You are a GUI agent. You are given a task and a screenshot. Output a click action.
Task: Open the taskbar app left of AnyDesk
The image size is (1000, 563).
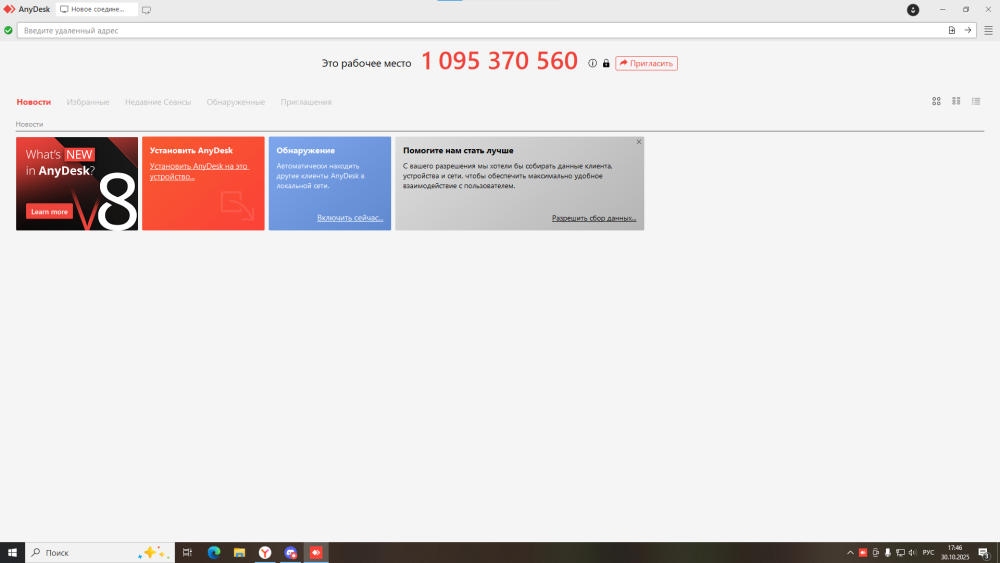[x=291, y=553]
